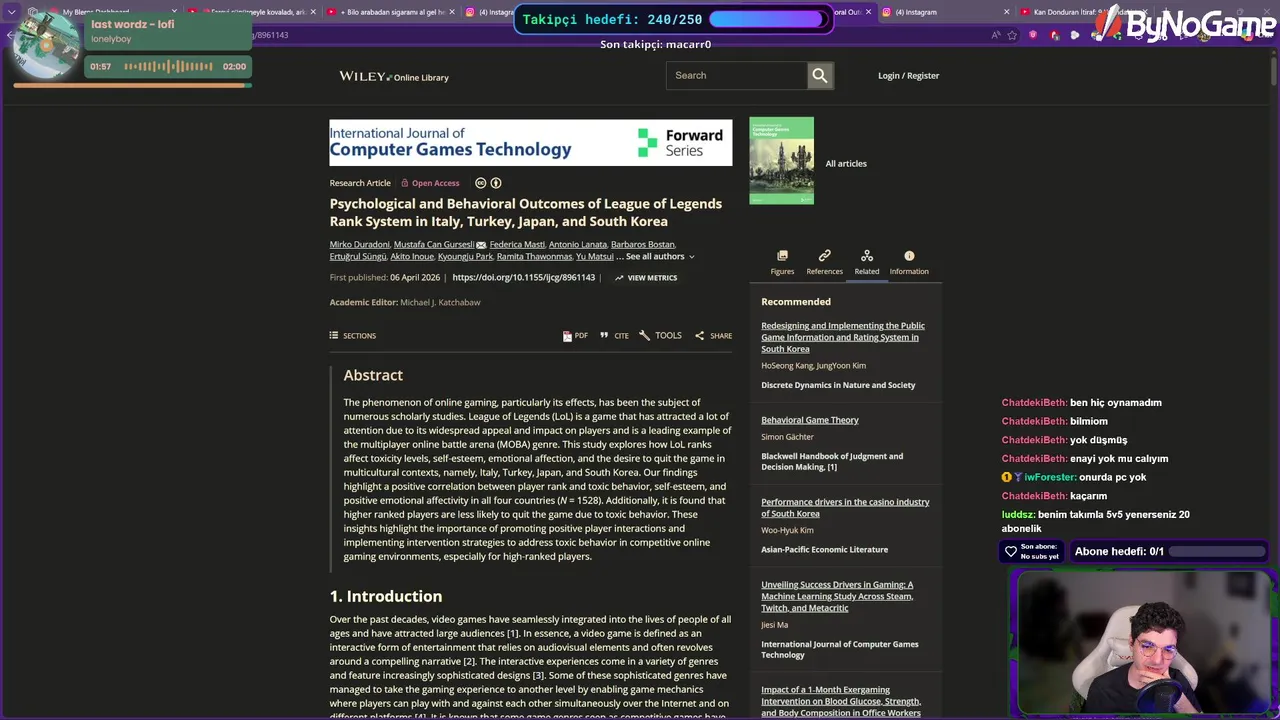This screenshot has width=1280, height=720.
Task: Click the Creative Commons license icon
Action: tap(480, 183)
